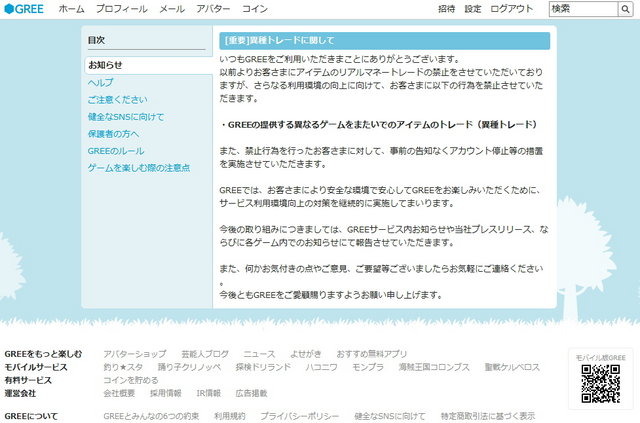Open 特定商取引法に基づく表示 footer link
Viewport: 640px width, 423px height.
(x=488, y=416)
